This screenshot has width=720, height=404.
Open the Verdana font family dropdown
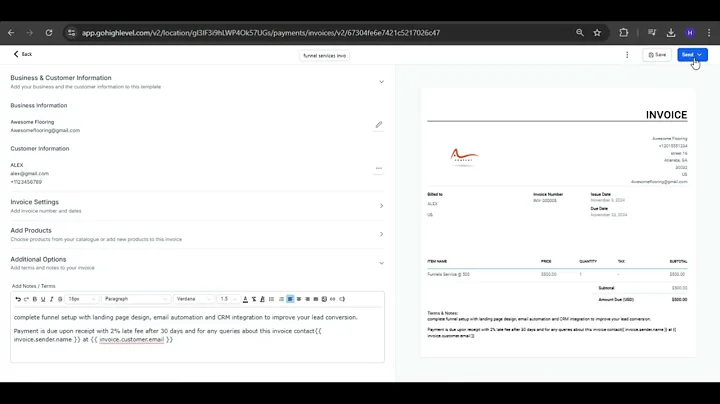194,299
